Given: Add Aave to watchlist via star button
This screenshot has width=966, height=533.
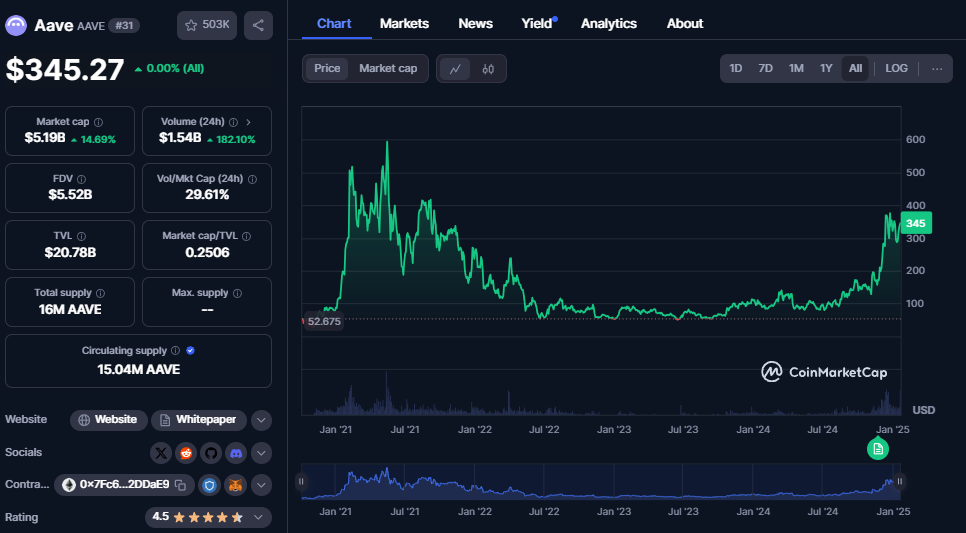Looking at the screenshot, I should pyautogui.click(x=207, y=25).
